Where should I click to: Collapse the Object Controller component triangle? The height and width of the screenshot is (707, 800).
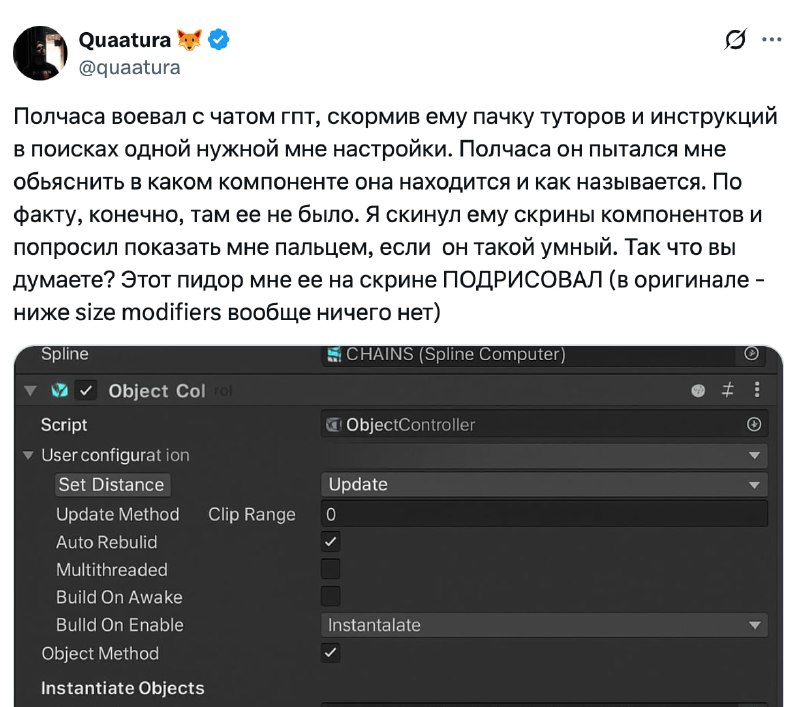30,391
